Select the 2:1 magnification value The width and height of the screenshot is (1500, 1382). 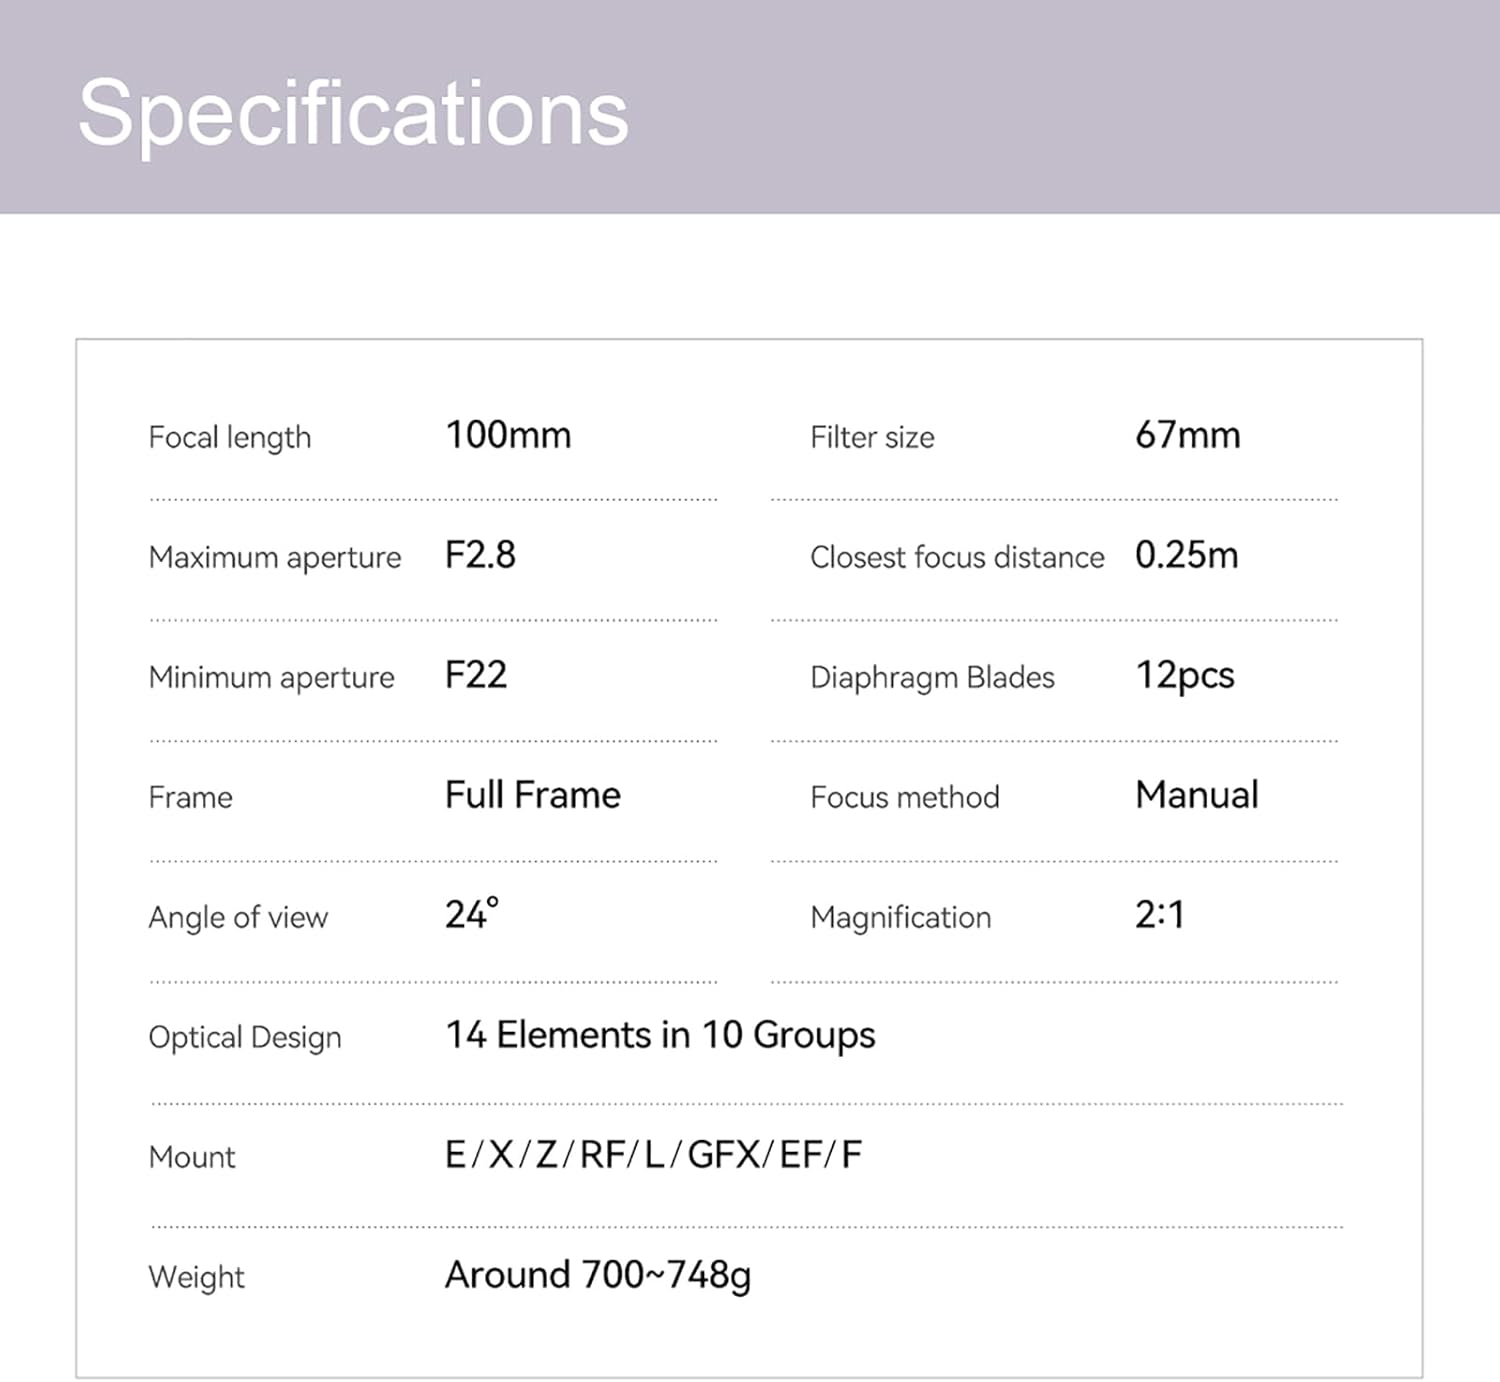(x=1159, y=914)
